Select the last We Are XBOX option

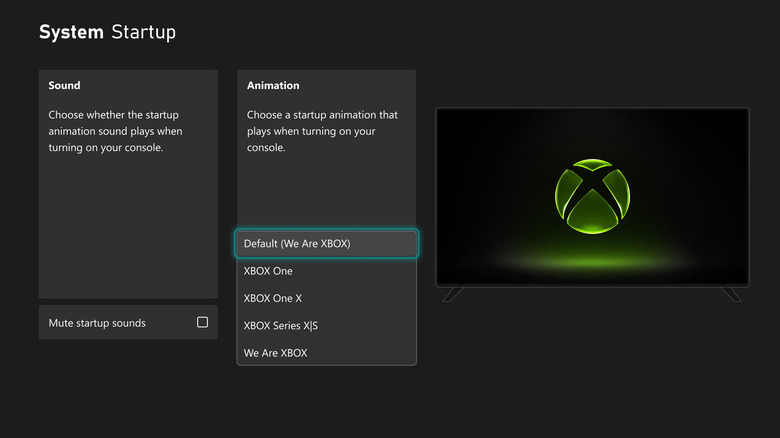326,353
